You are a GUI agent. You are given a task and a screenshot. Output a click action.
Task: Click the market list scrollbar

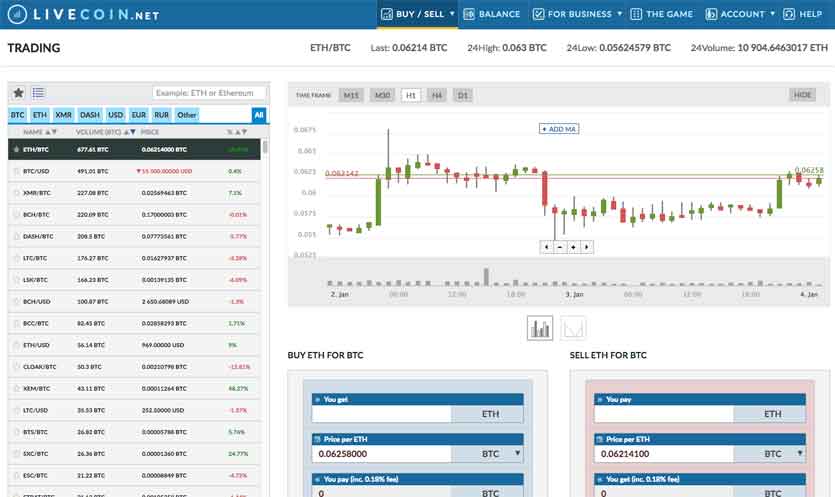(x=265, y=149)
